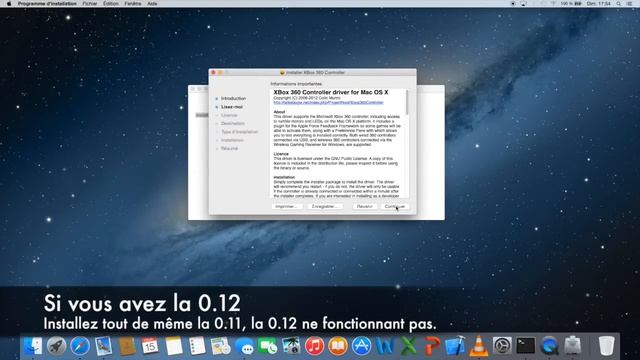640x360 pixels.
Task: Click the Introduction step in sidebar
Action: pos(233,98)
